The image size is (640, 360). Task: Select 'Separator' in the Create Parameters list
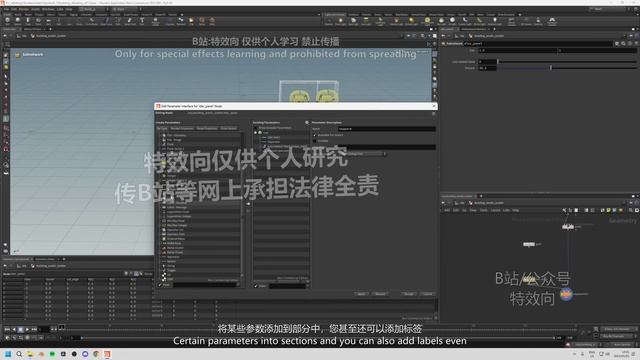(173, 257)
